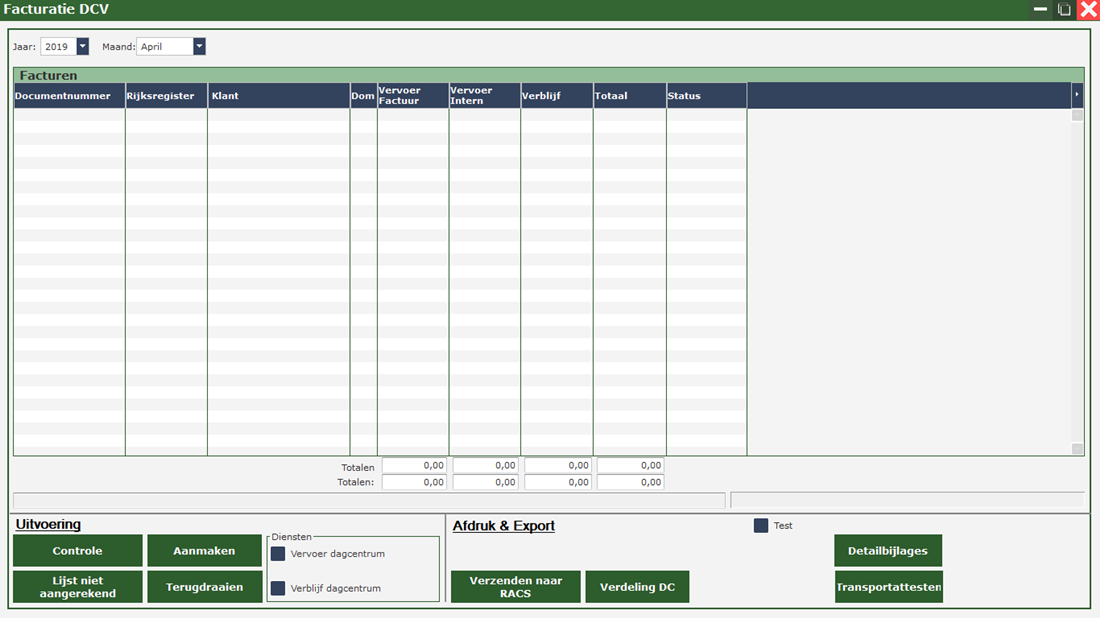The width and height of the screenshot is (1100, 618).
Task: Open the Jaar dropdown
Action: (x=82, y=46)
